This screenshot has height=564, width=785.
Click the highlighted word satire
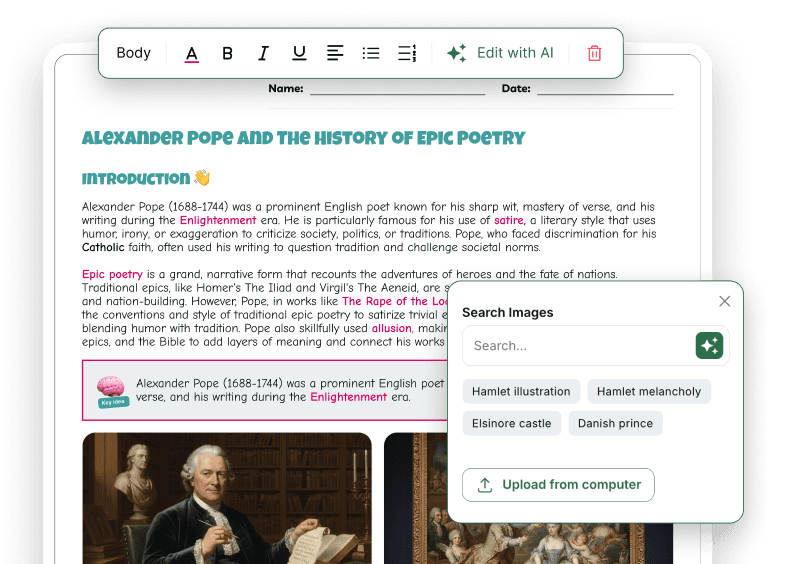click(x=510, y=220)
